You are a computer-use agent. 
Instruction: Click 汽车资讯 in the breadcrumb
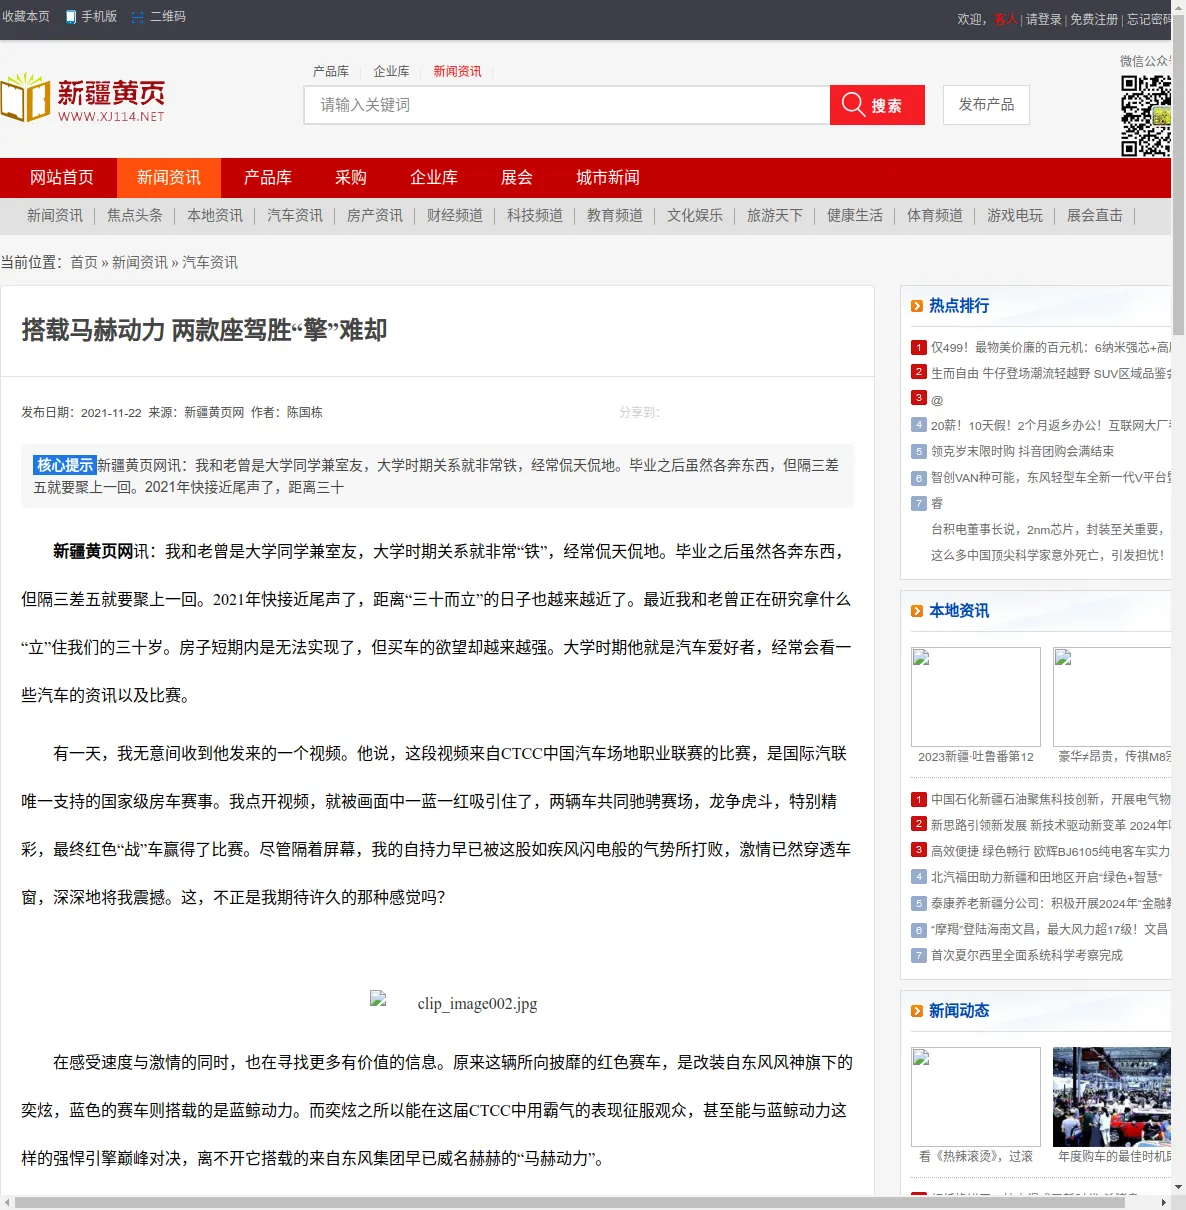(x=210, y=263)
